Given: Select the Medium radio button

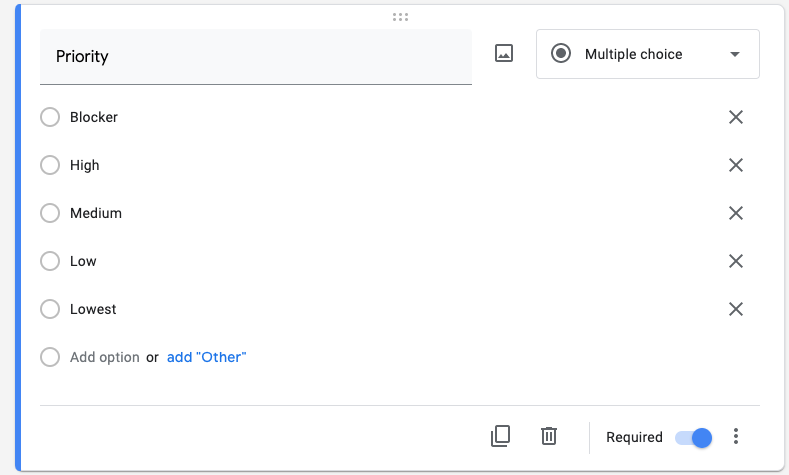Looking at the screenshot, I should (x=50, y=213).
